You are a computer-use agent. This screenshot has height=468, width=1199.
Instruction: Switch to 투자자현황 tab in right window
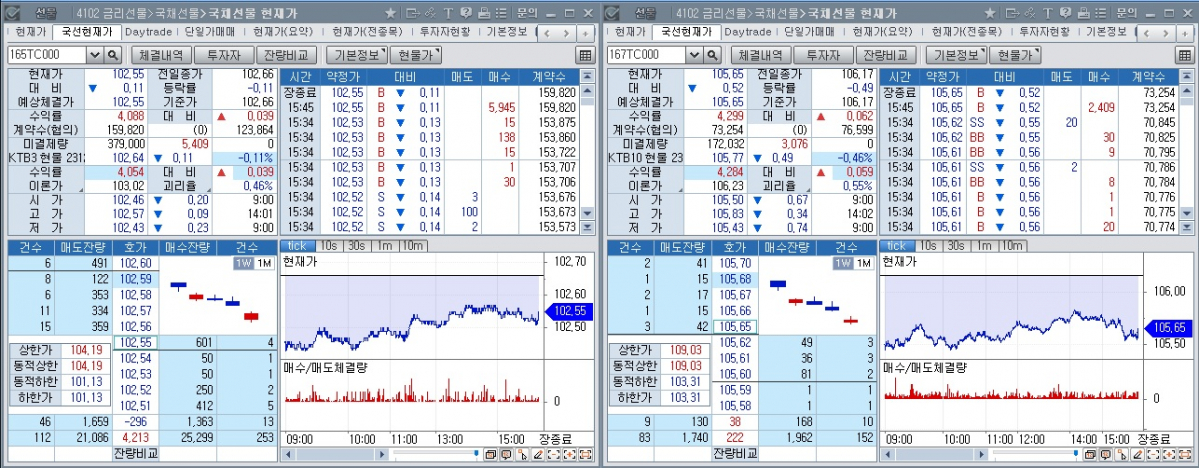pos(1044,32)
